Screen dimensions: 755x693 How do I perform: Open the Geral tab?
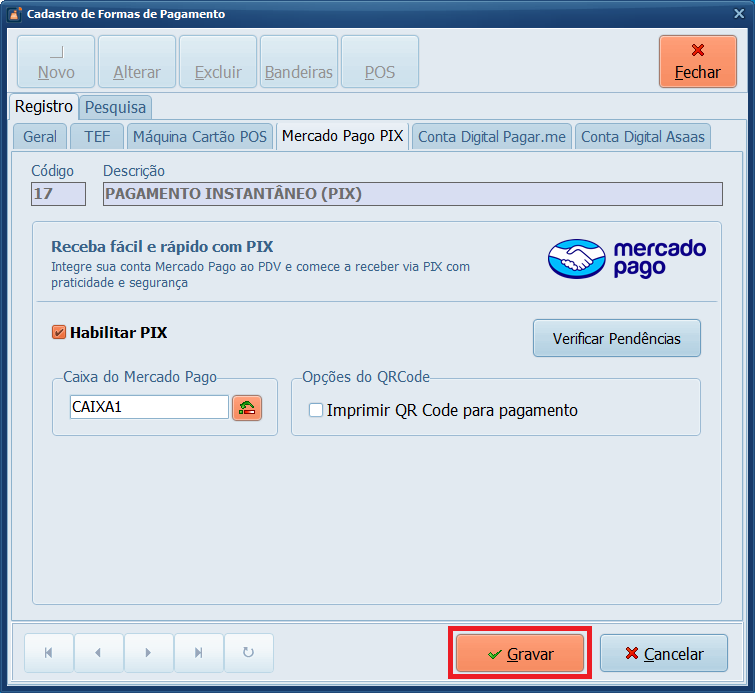coord(40,137)
